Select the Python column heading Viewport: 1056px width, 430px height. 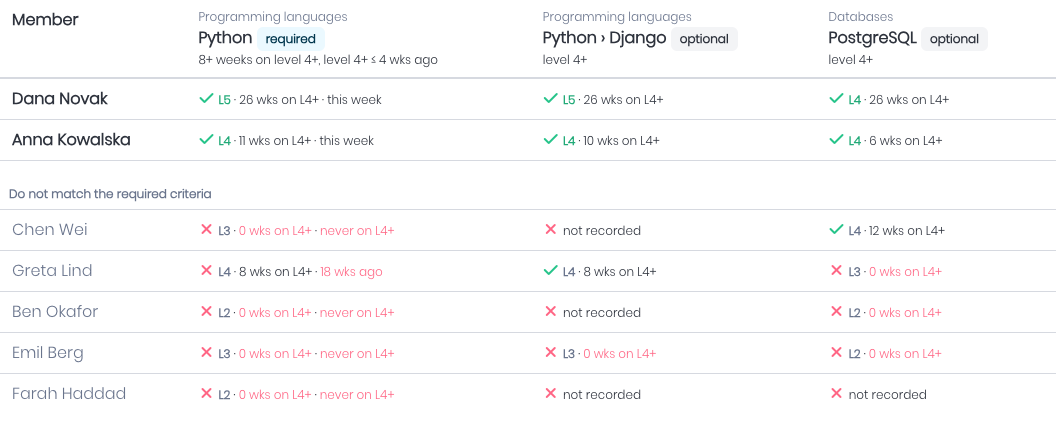(x=225, y=38)
